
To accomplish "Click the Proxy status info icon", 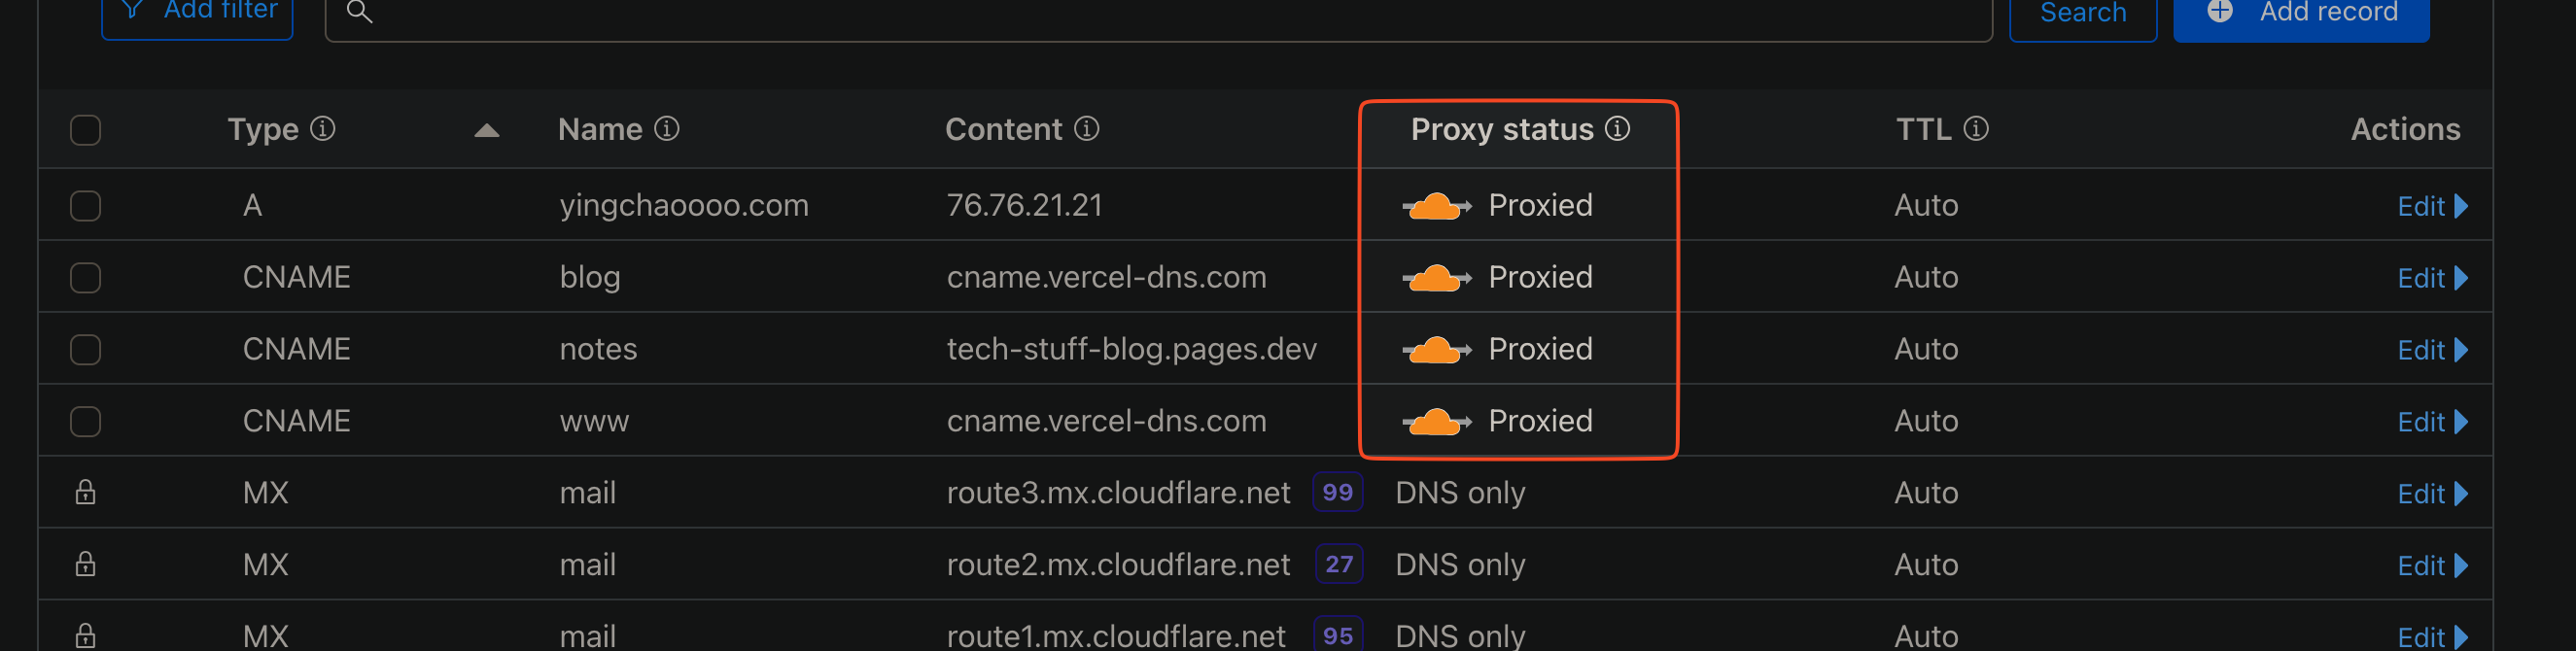I will click(1617, 129).
